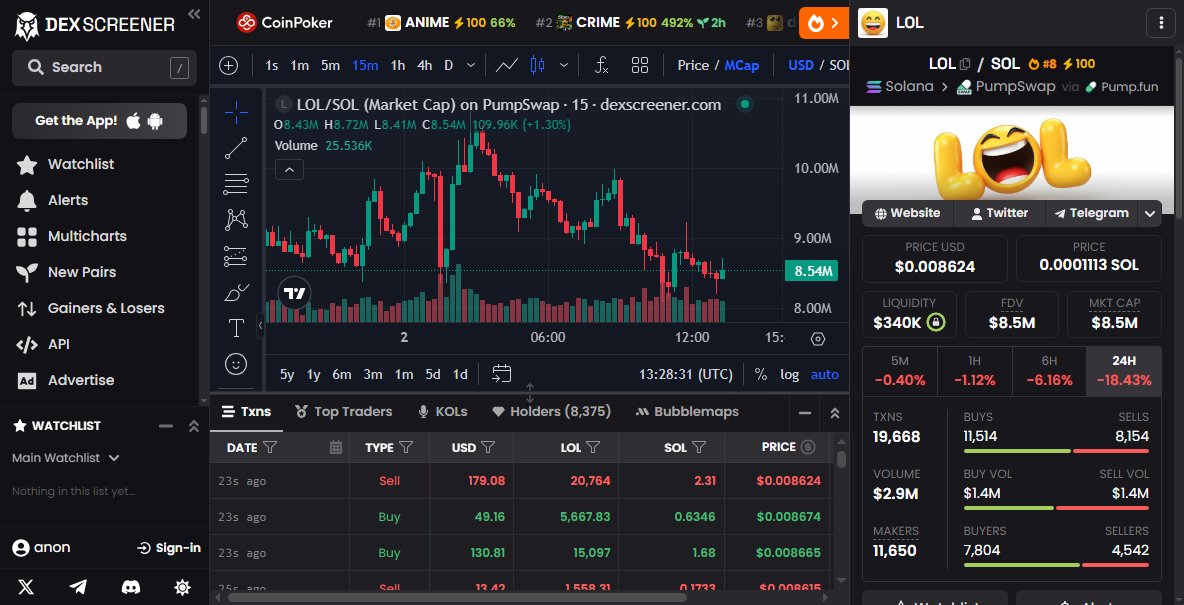Click the Search input field

pos(104,68)
